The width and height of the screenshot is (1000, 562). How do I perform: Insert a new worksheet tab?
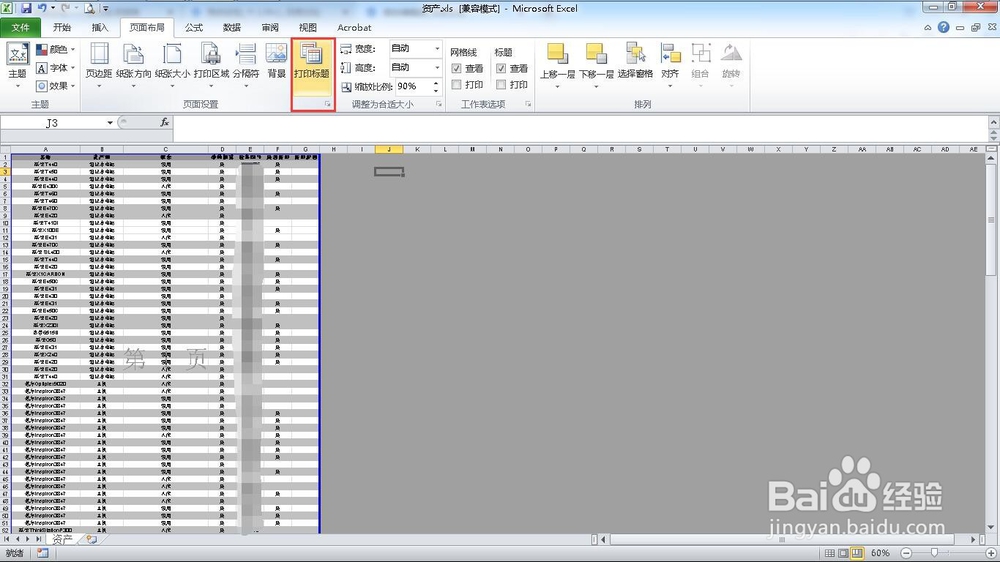92,540
